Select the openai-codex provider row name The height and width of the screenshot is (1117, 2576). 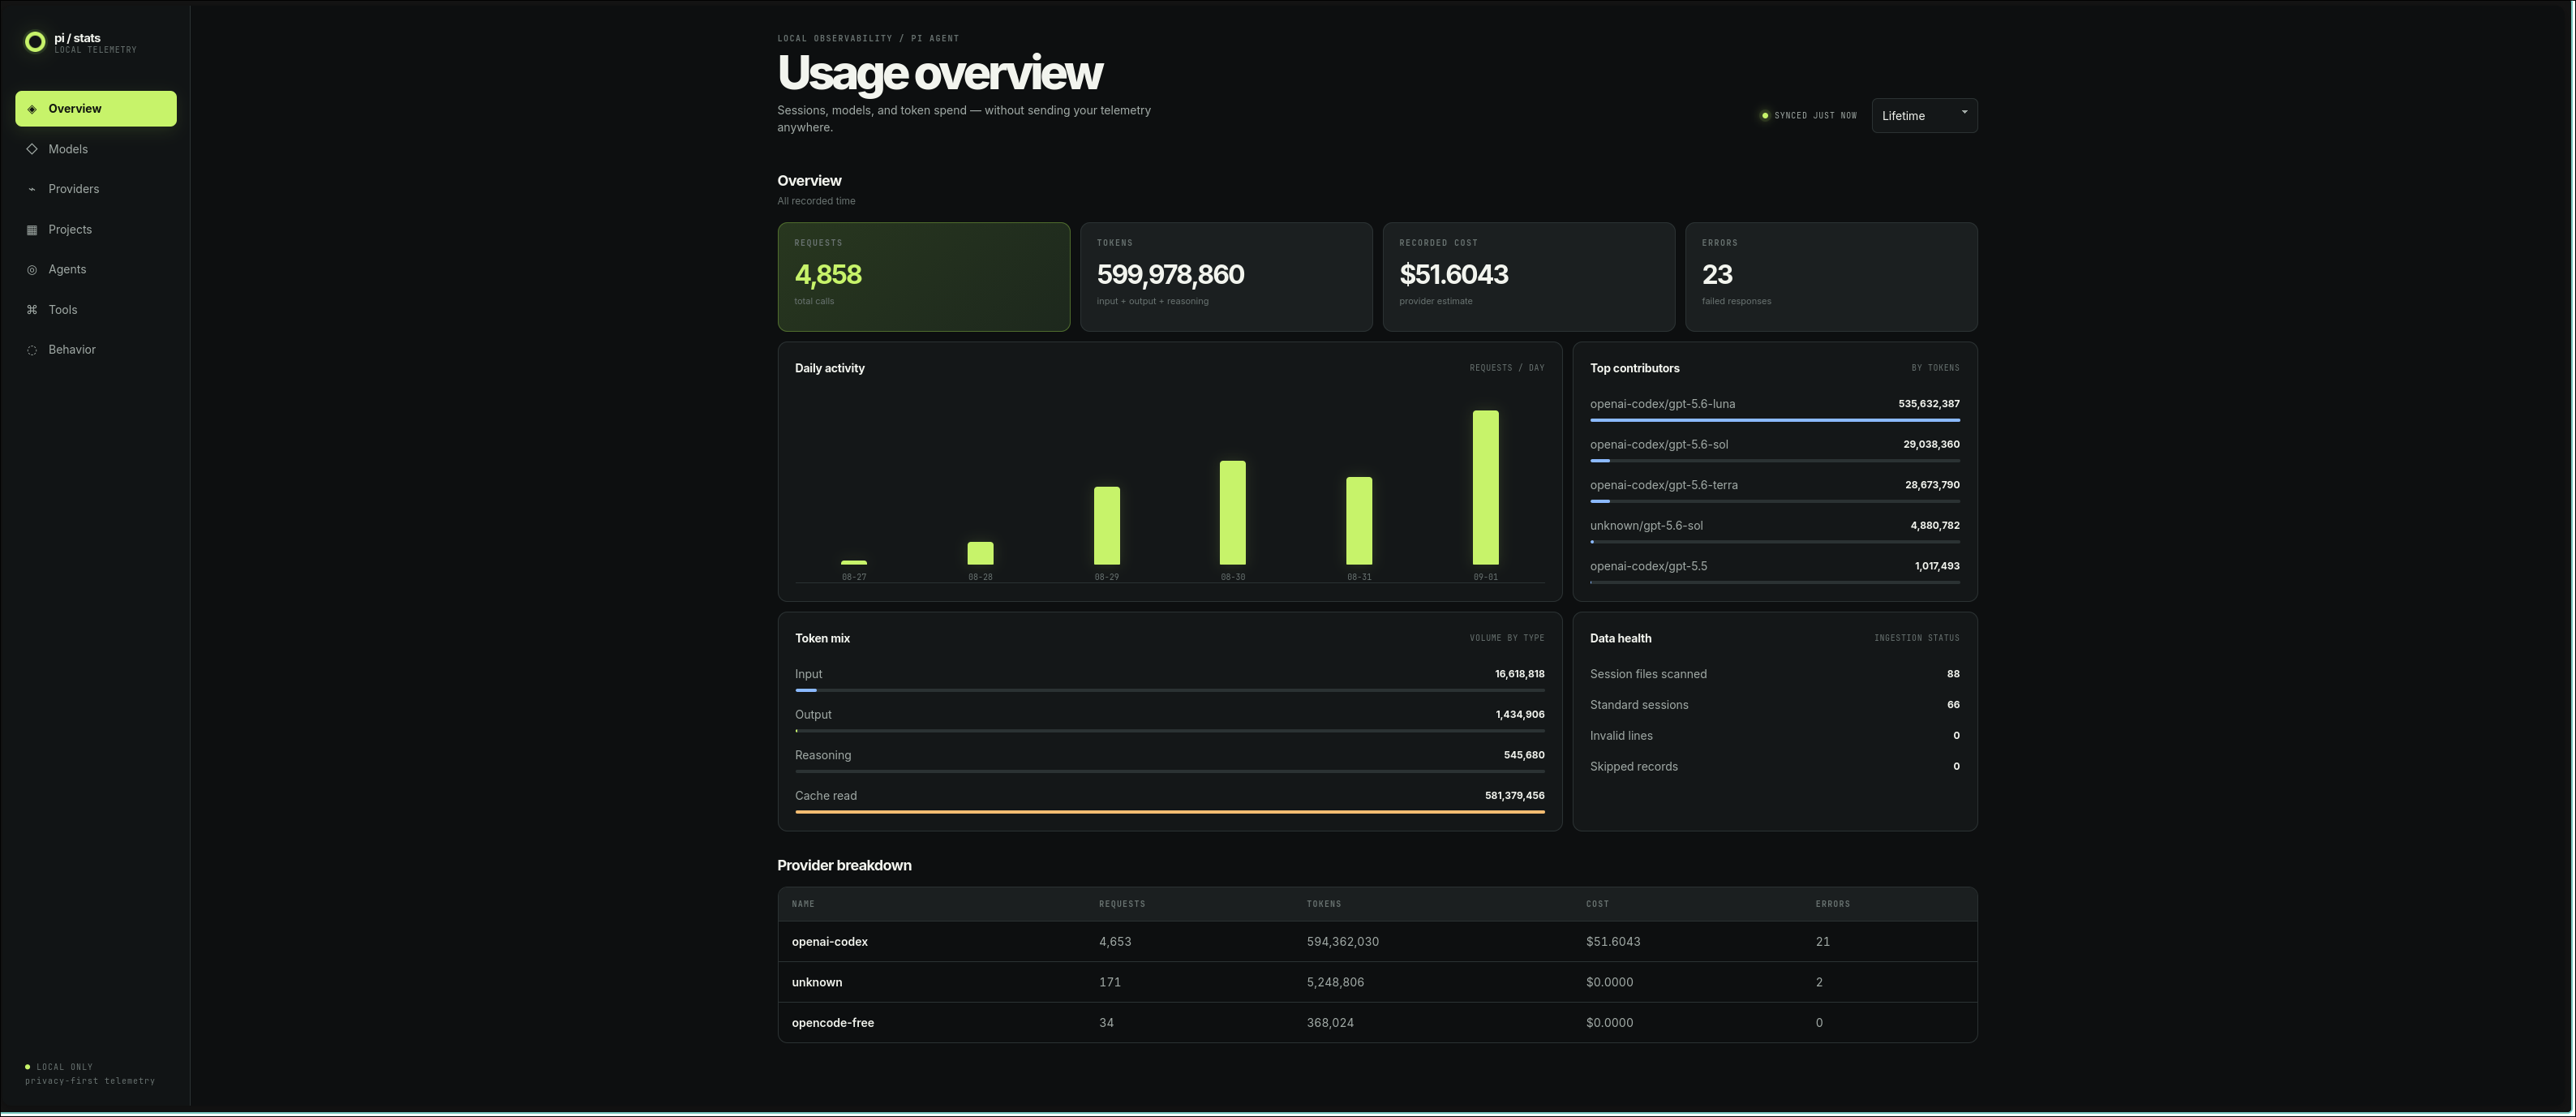[x=830, y=942]
